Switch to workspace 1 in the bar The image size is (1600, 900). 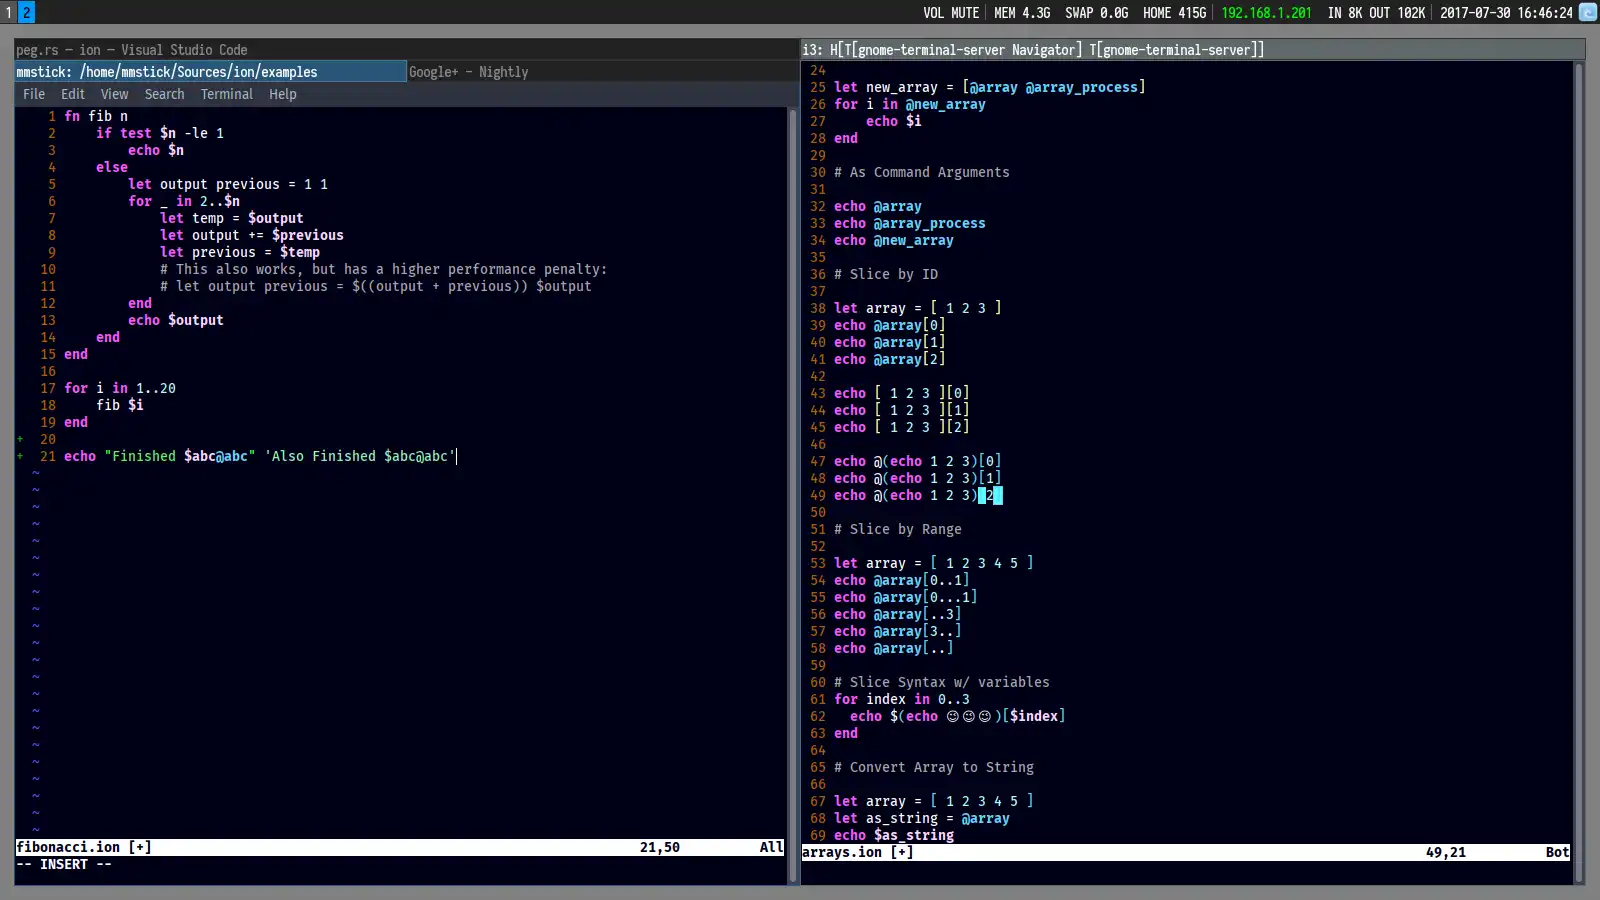pos(8,12)
